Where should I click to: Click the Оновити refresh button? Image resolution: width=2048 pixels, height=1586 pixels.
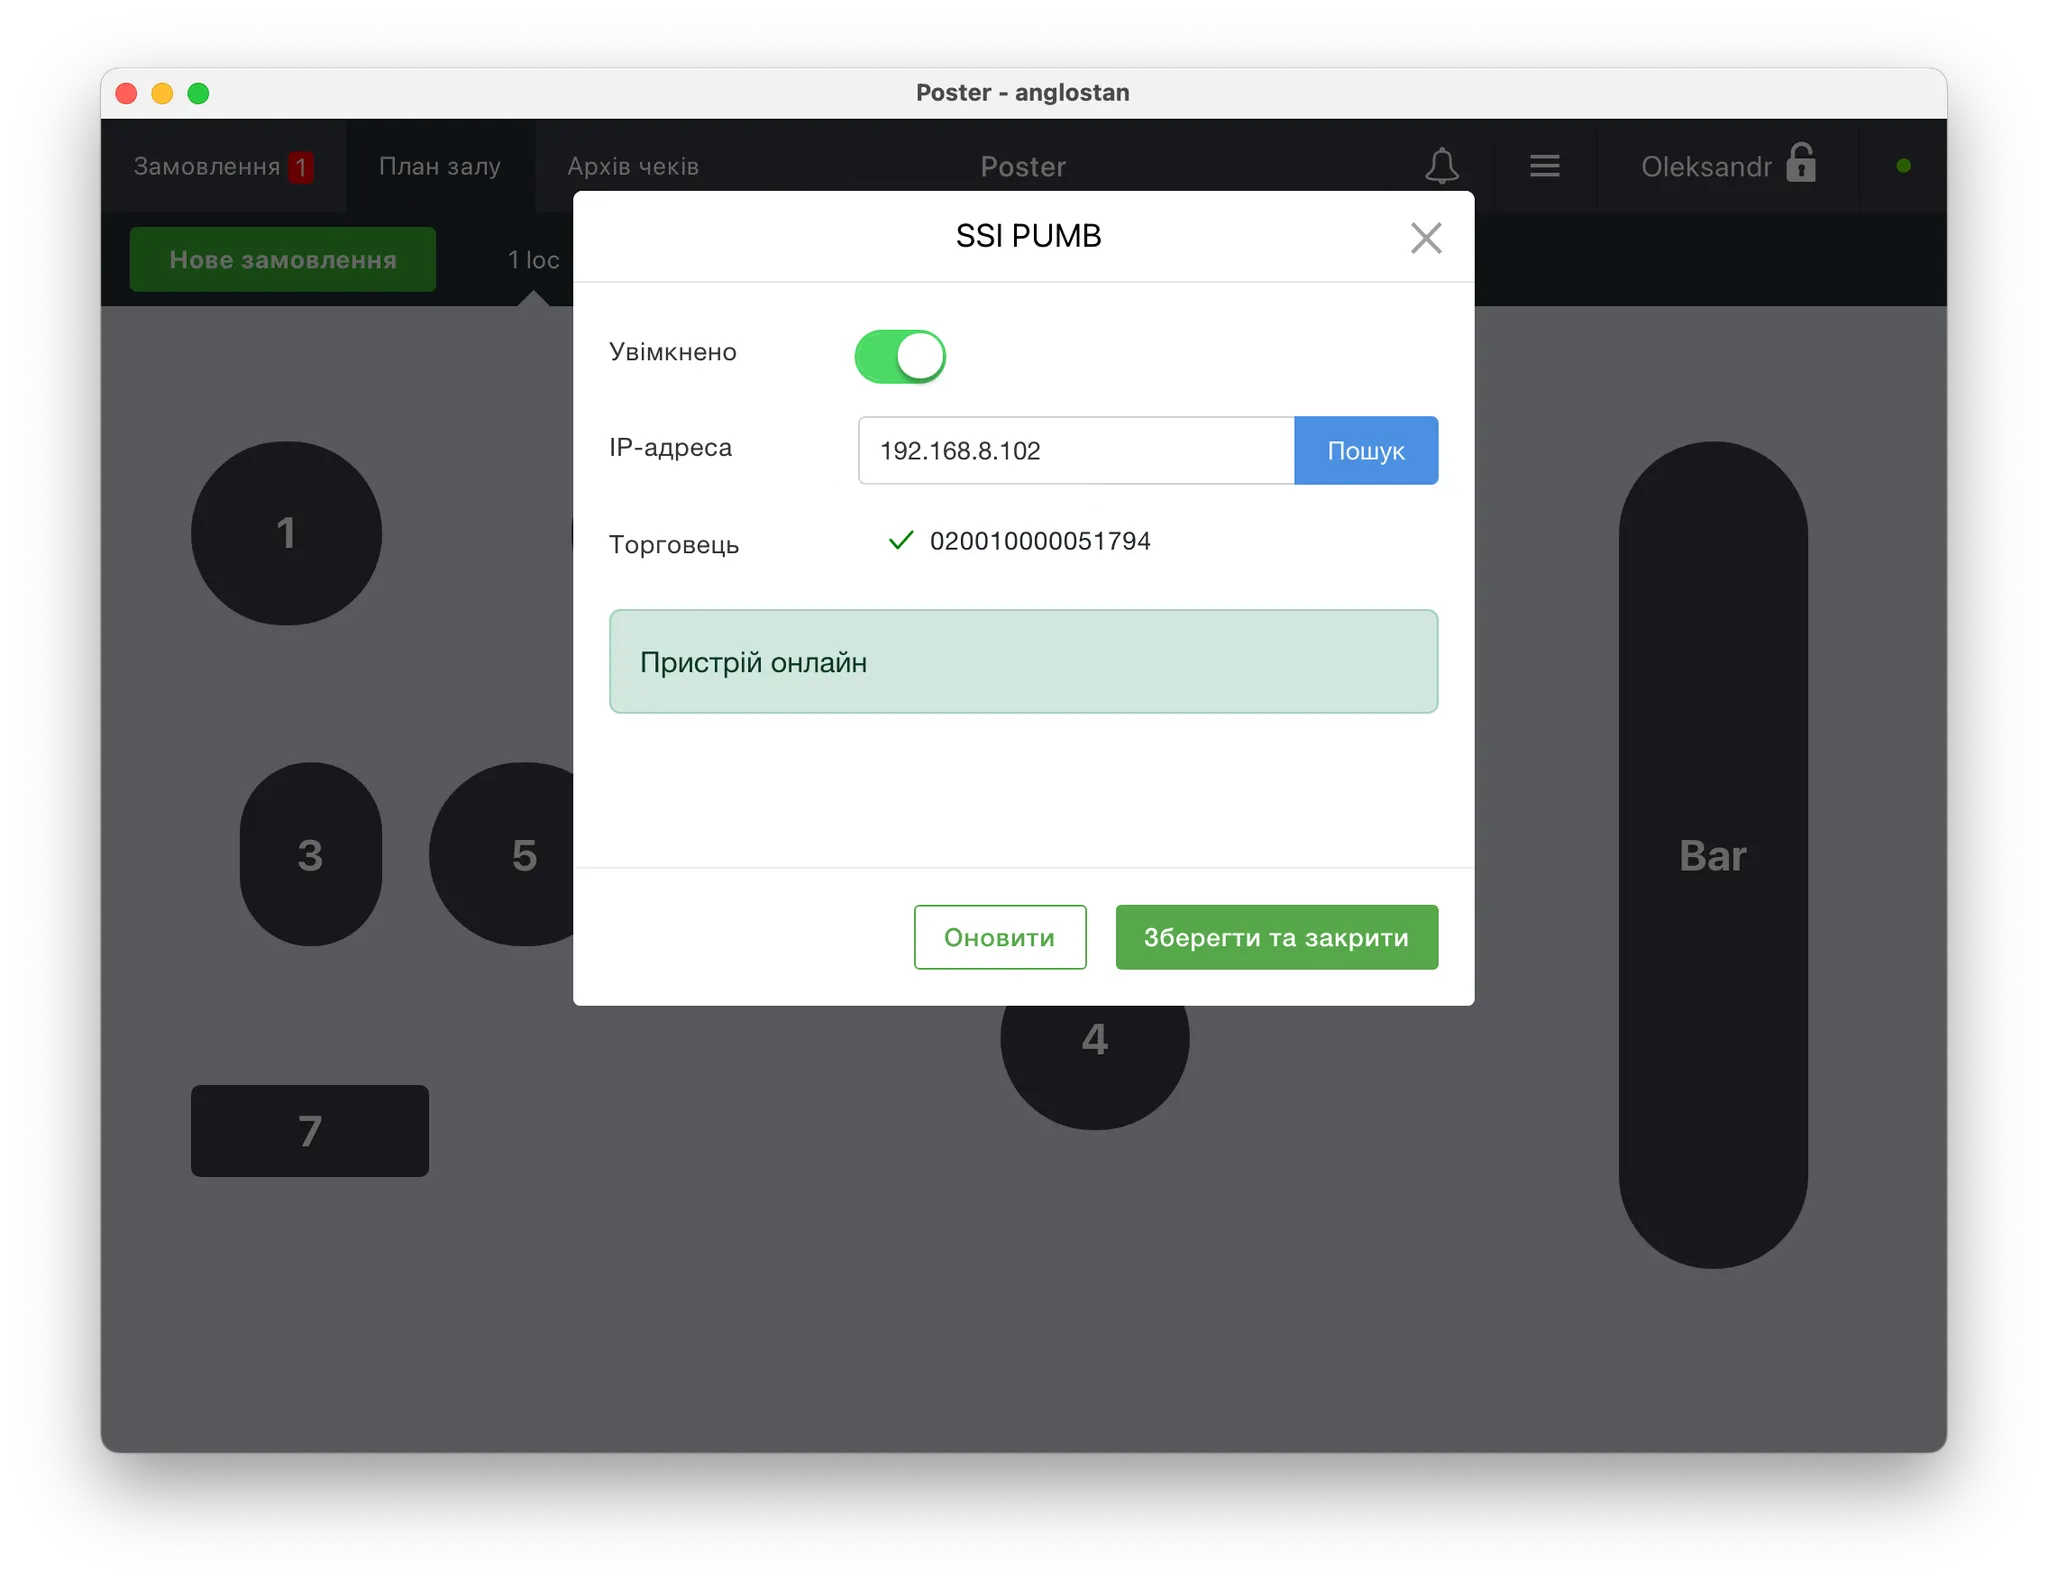click(999, 937)
